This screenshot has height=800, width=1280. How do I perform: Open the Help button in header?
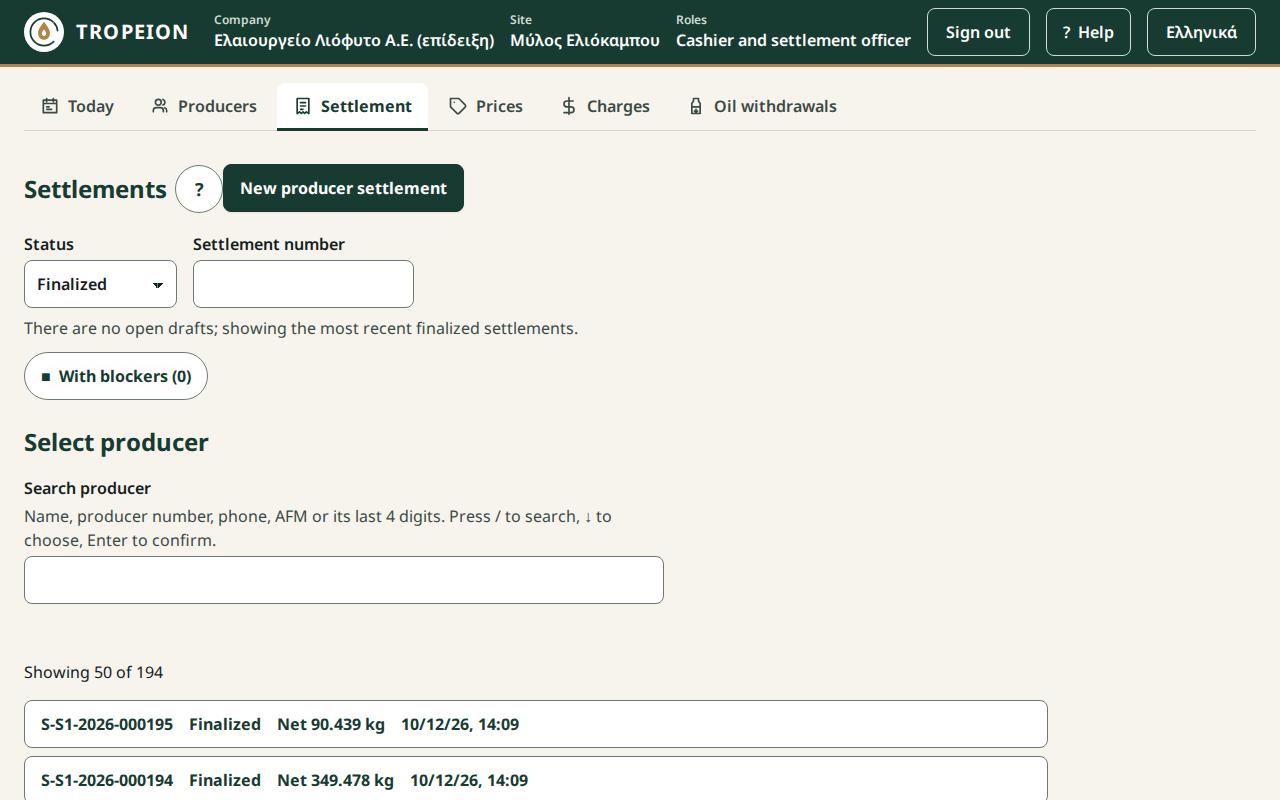(1088, 32)
